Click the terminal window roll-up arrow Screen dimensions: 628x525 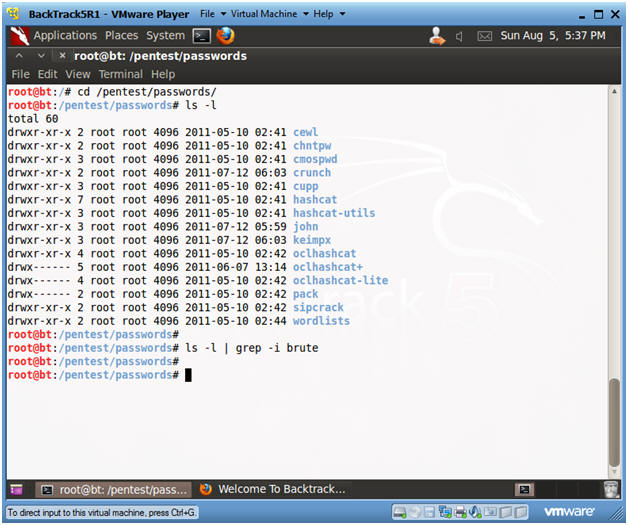[x=19, y=56]
